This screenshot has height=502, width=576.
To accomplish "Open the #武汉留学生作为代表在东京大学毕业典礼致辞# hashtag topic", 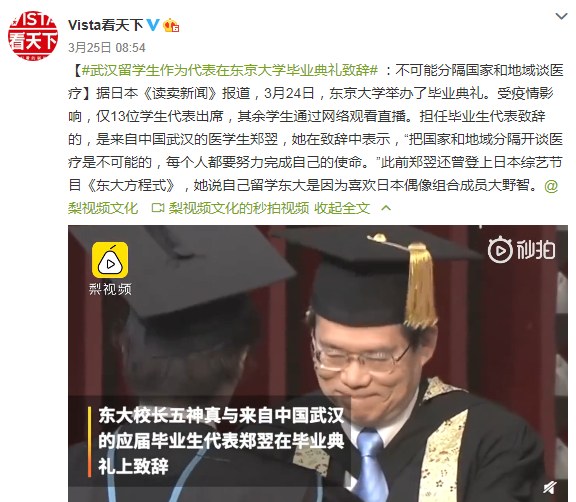I will pyautogui.click(x=230, y=70).
